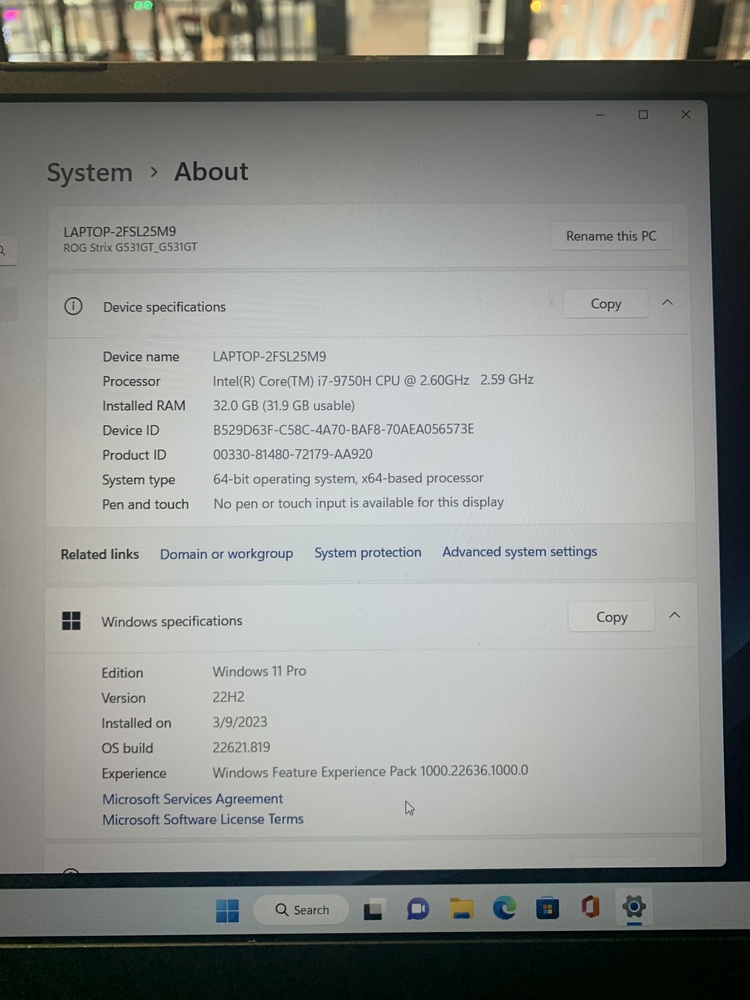Minimize the Settings window

(600, 115)
